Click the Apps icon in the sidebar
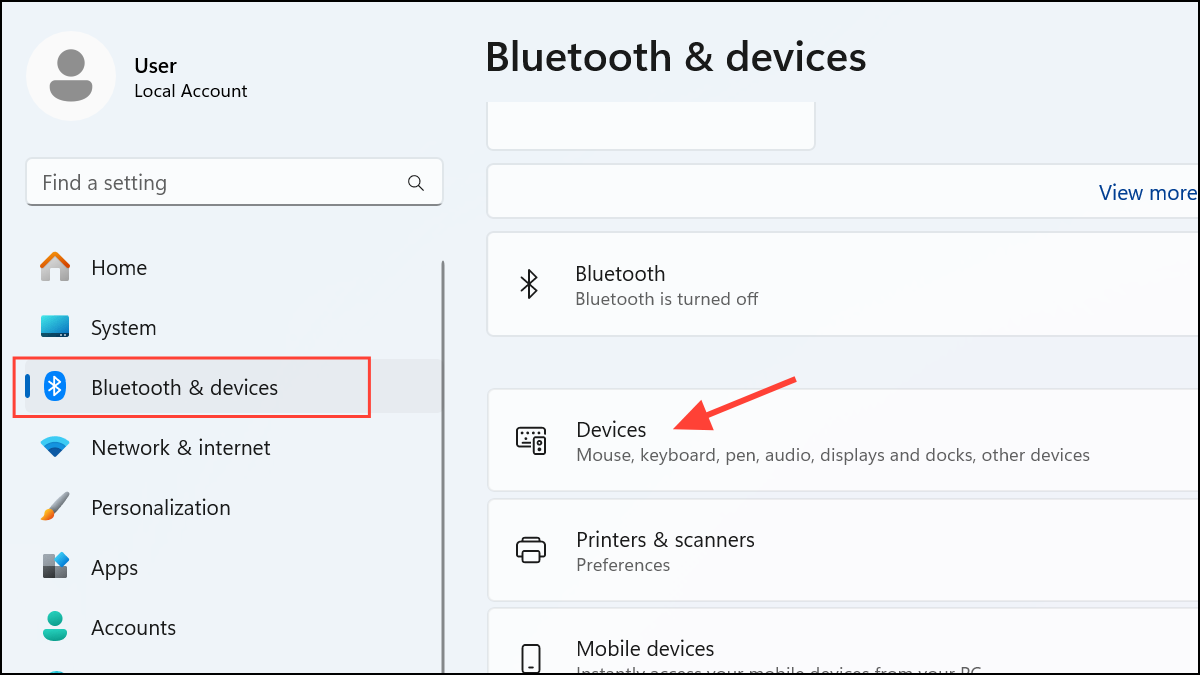 [x=54, y=567]
